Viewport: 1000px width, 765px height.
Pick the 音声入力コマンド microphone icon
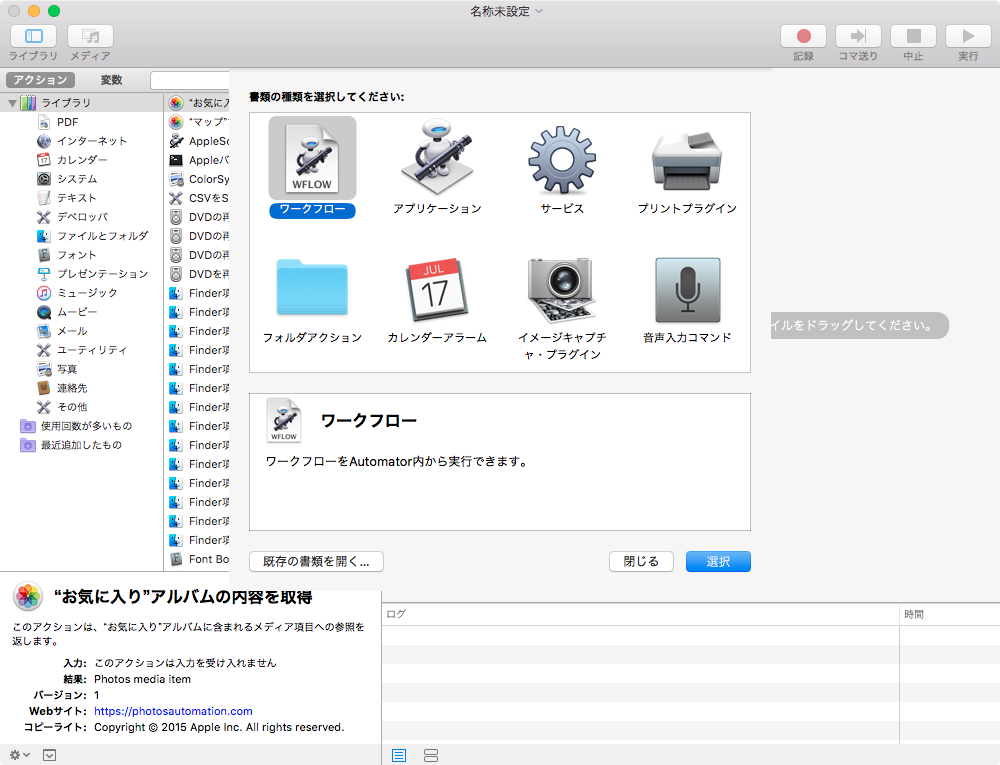pyautogui.click(x=687, y=289)
